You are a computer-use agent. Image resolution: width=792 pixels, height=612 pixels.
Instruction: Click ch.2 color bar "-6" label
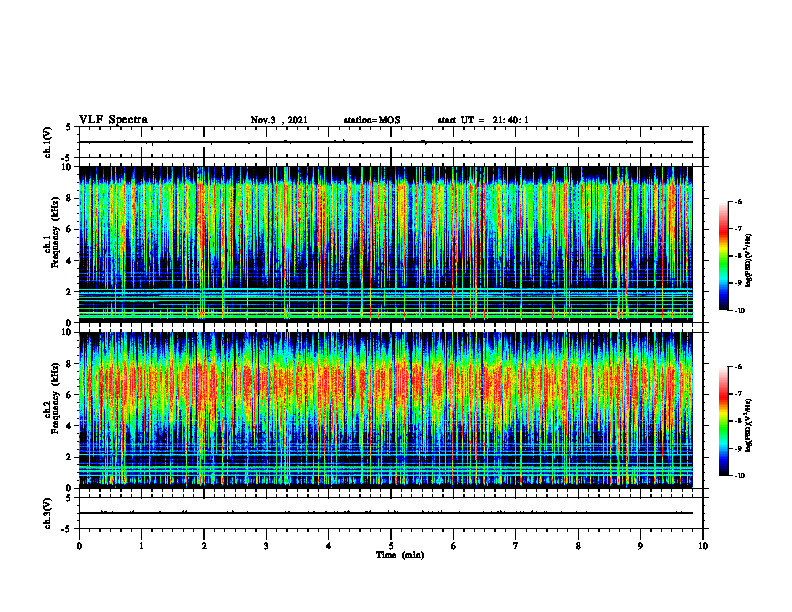[738, 367]
